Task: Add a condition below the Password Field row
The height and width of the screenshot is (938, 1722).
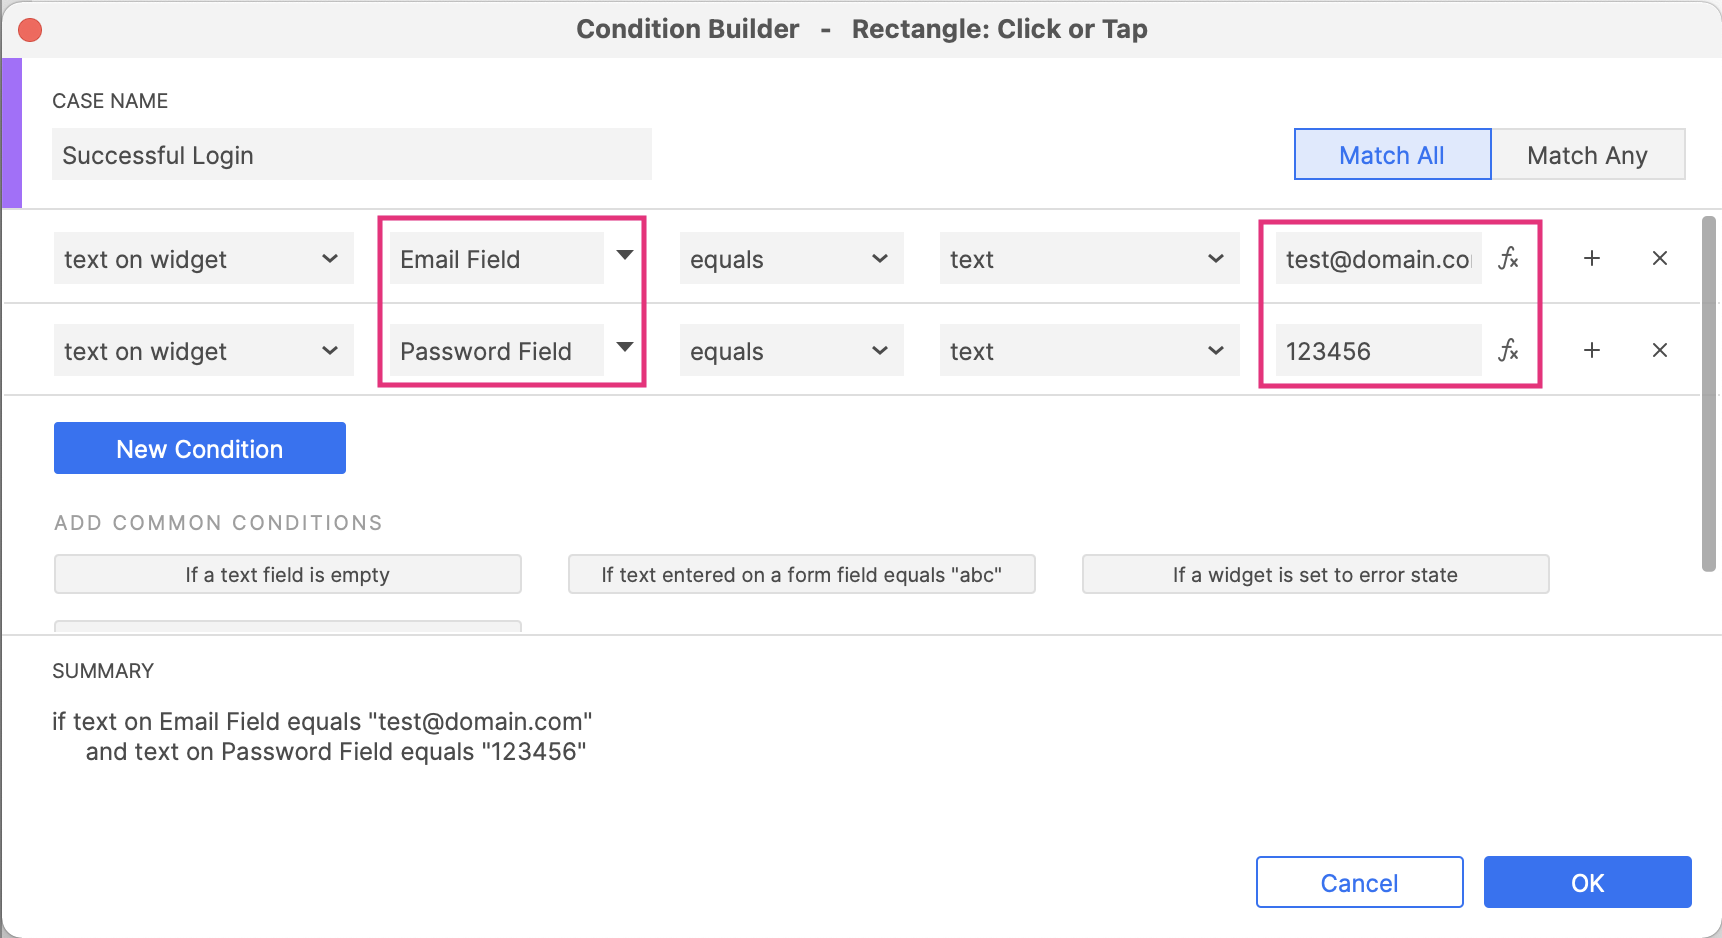Action: [1591, 351]
